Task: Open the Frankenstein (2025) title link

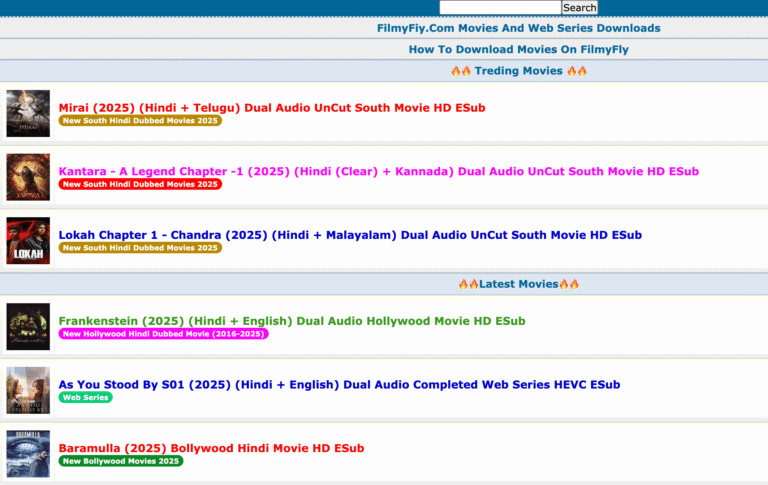Action: [291, 321]
